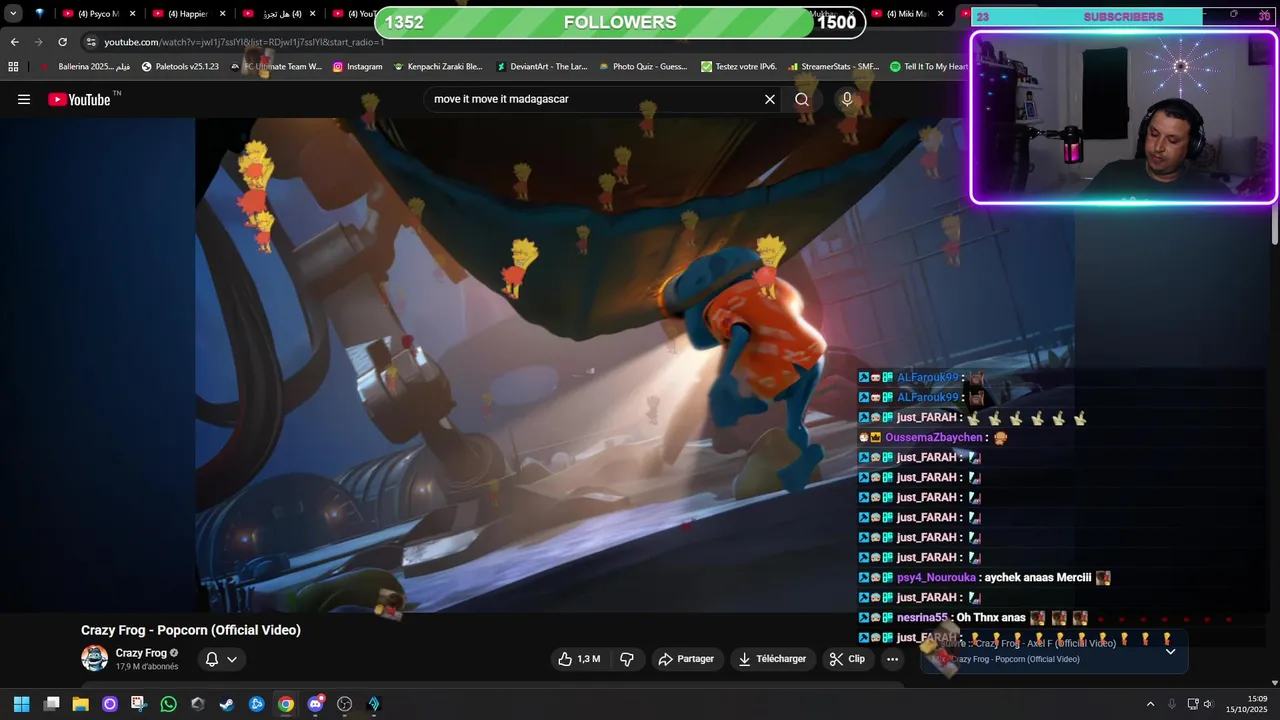Open the 'Tell It To My Heart' bookmark
The width and height of the screenshot is (1280, 720).
(929, 67)
